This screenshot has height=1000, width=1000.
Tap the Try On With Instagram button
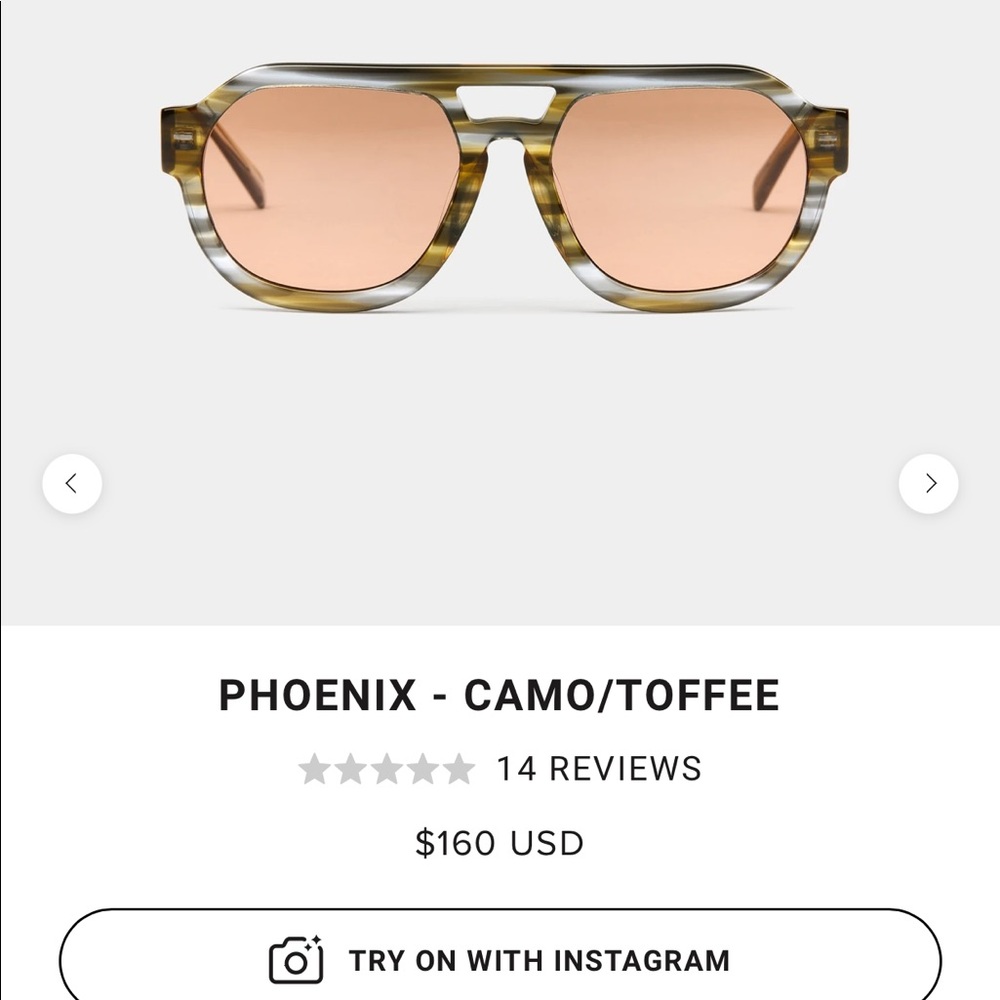point(500,958)
